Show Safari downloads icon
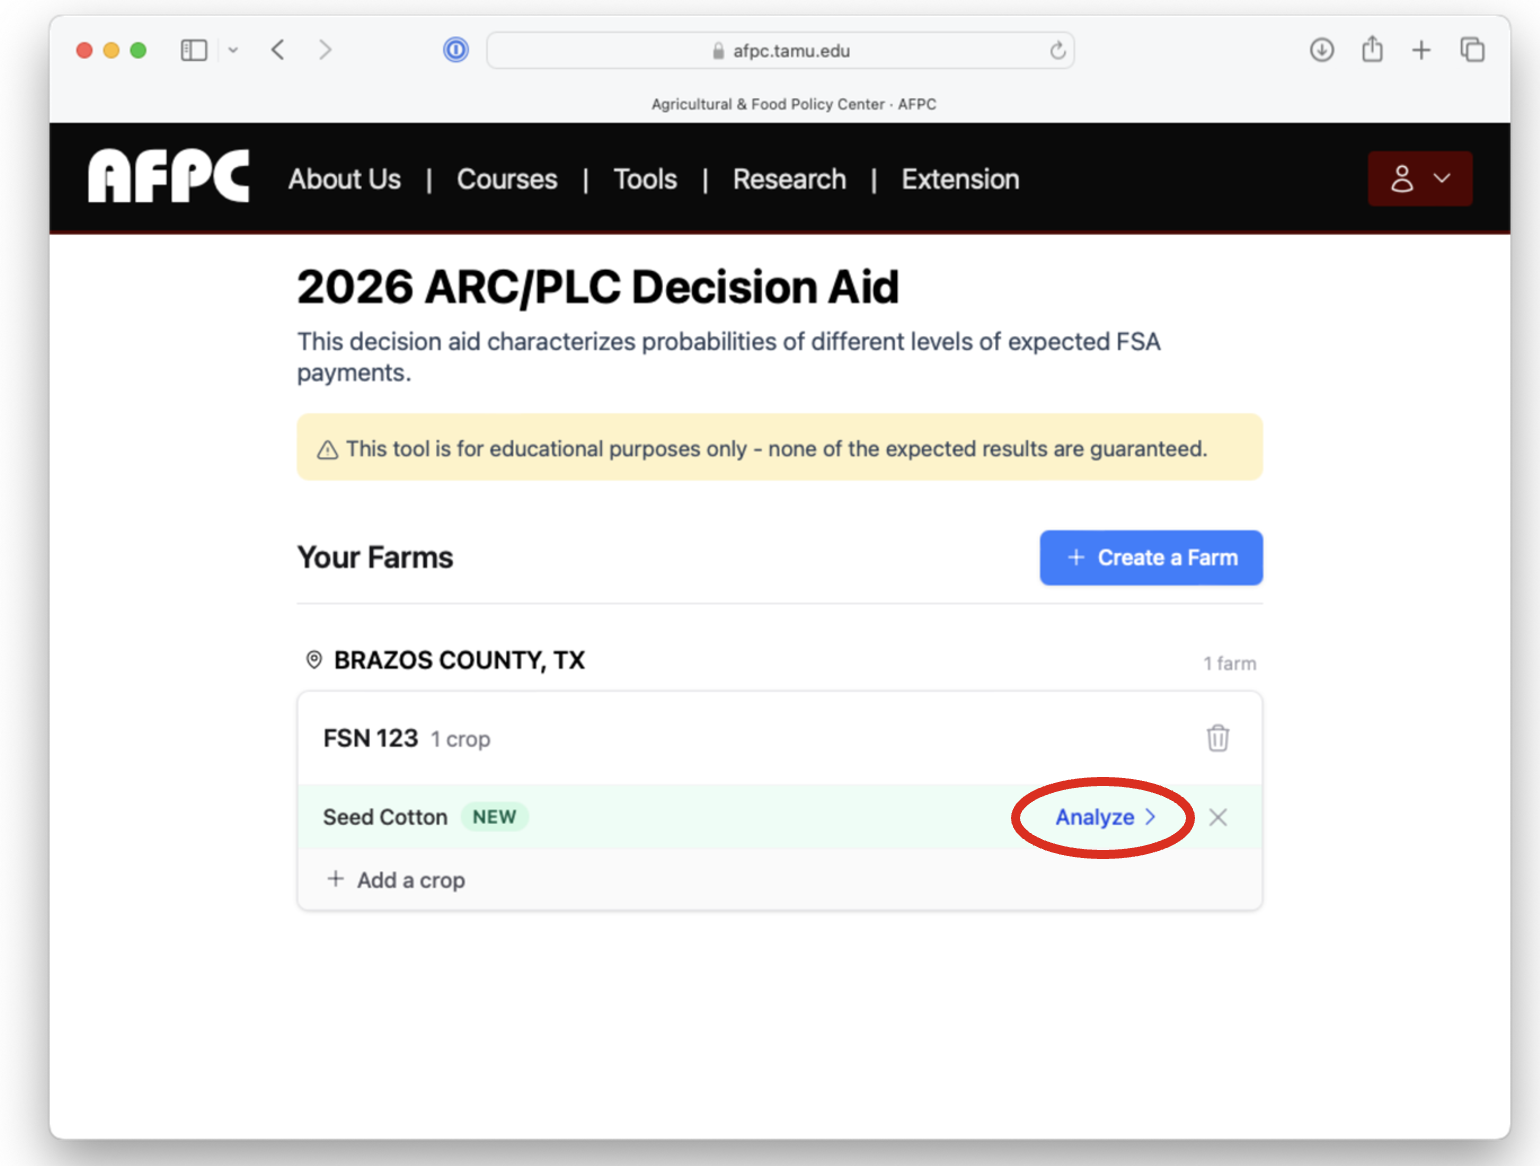The height and width of the screenshot is (1166, 1540). [1322, 50]
